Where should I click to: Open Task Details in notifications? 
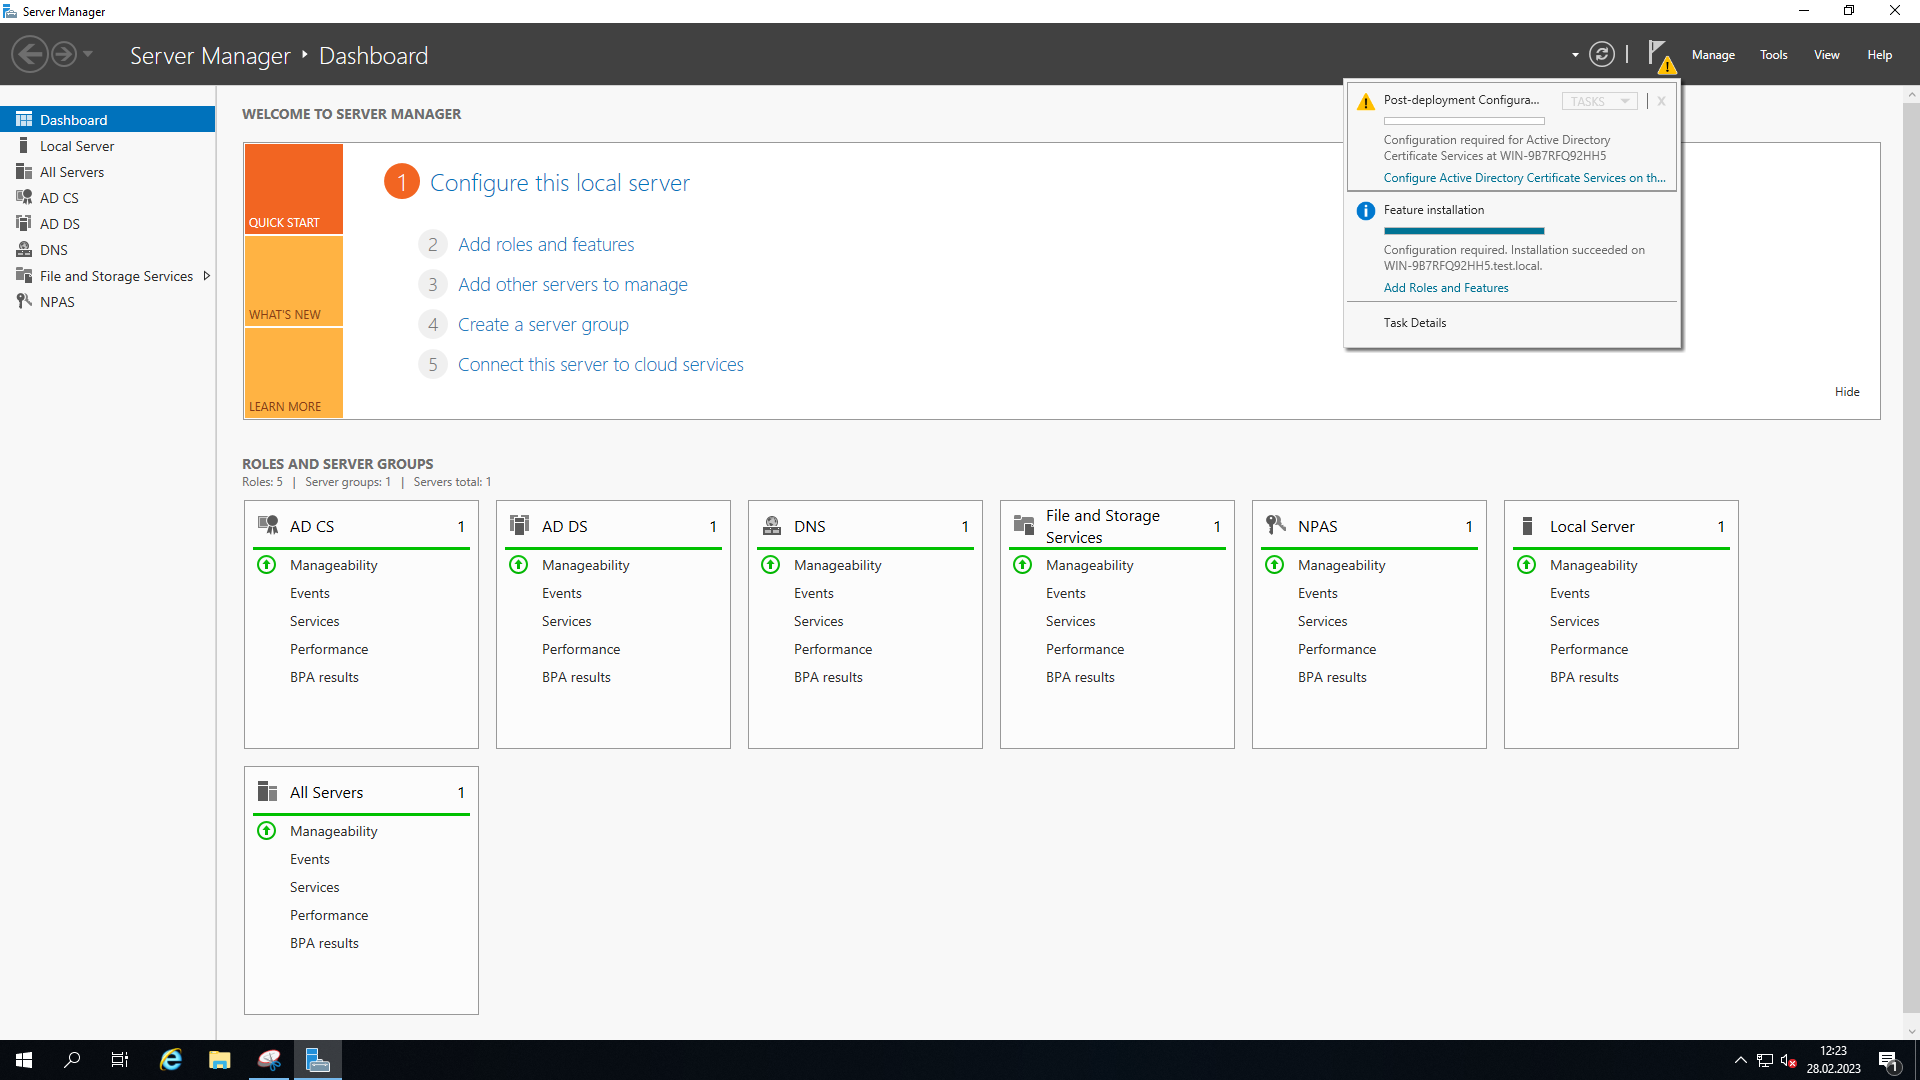(x=1415, y=323)
